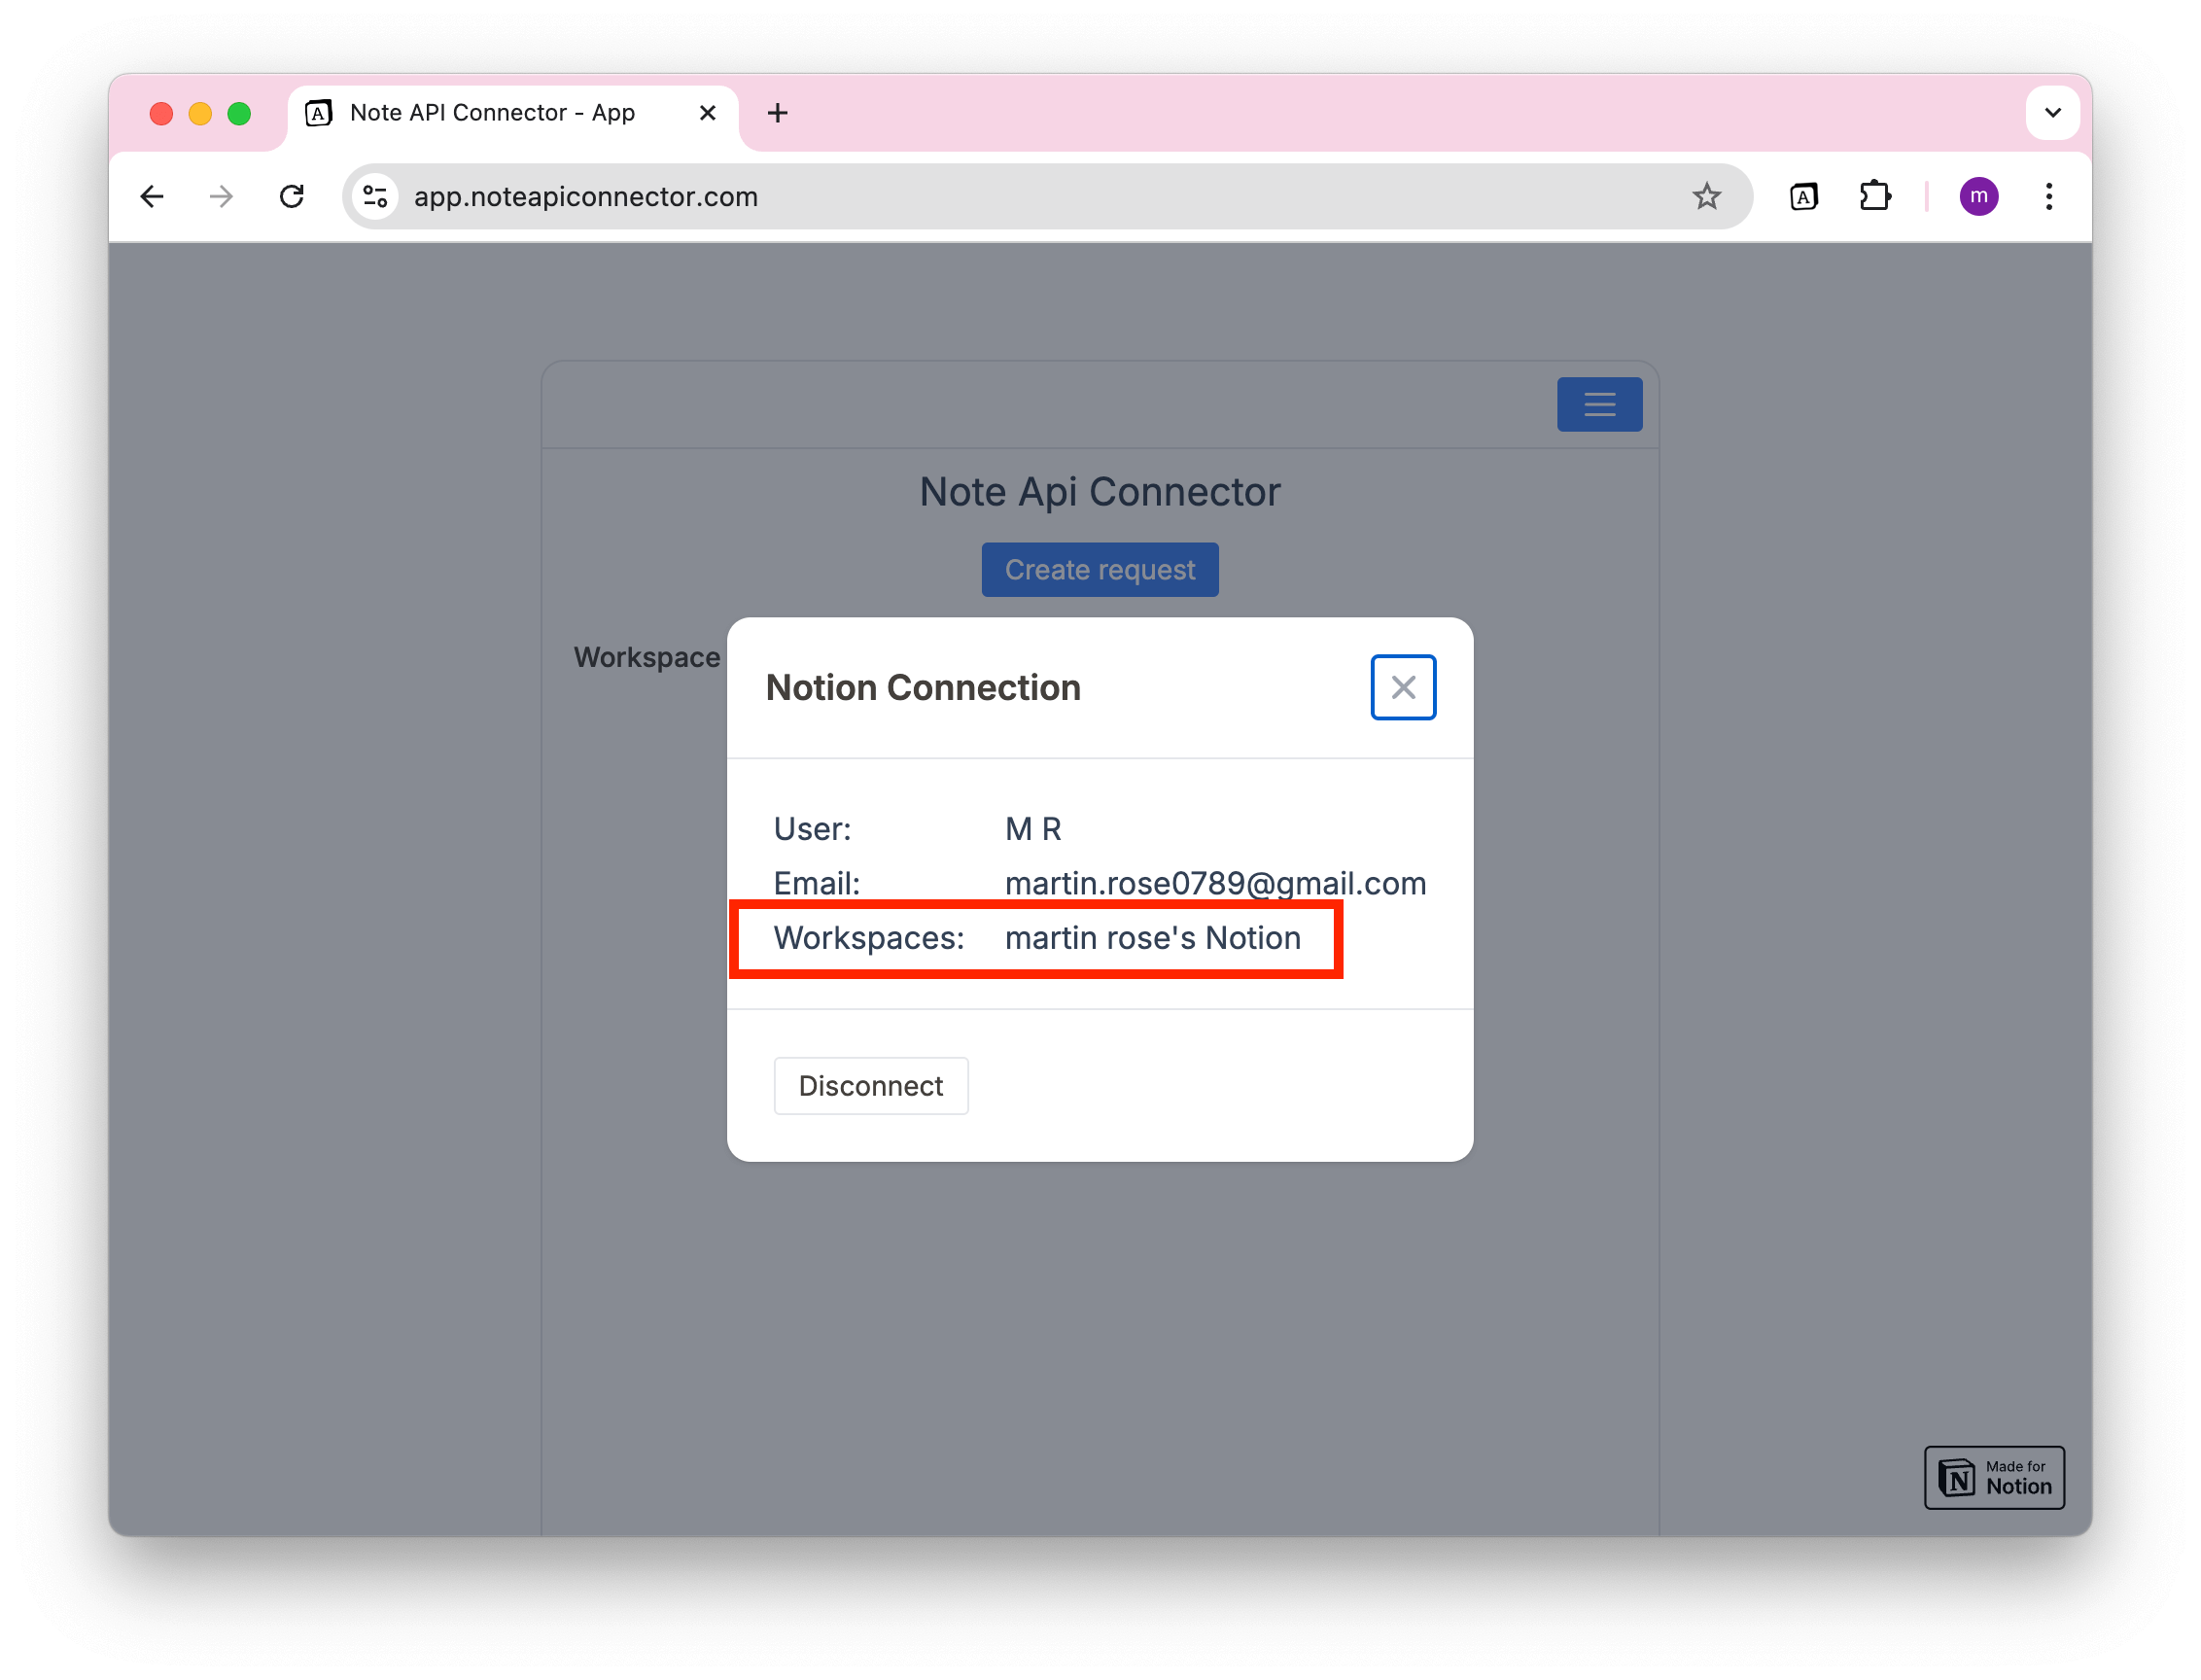Disconnect the Notion account

click(x=870, y=1085)
